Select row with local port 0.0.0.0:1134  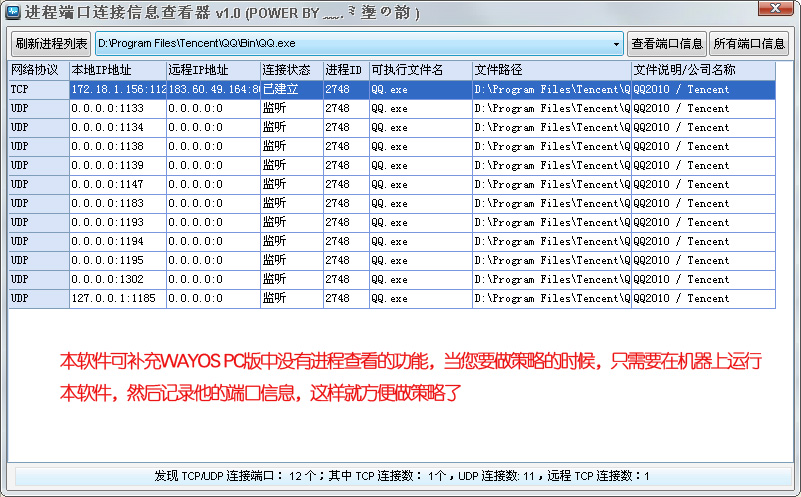392,127
